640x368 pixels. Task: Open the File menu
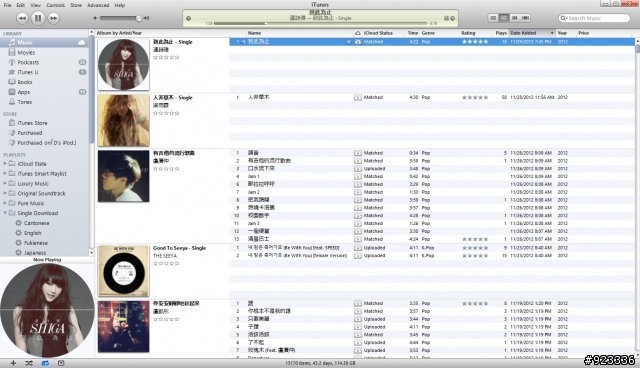(7, 5)
